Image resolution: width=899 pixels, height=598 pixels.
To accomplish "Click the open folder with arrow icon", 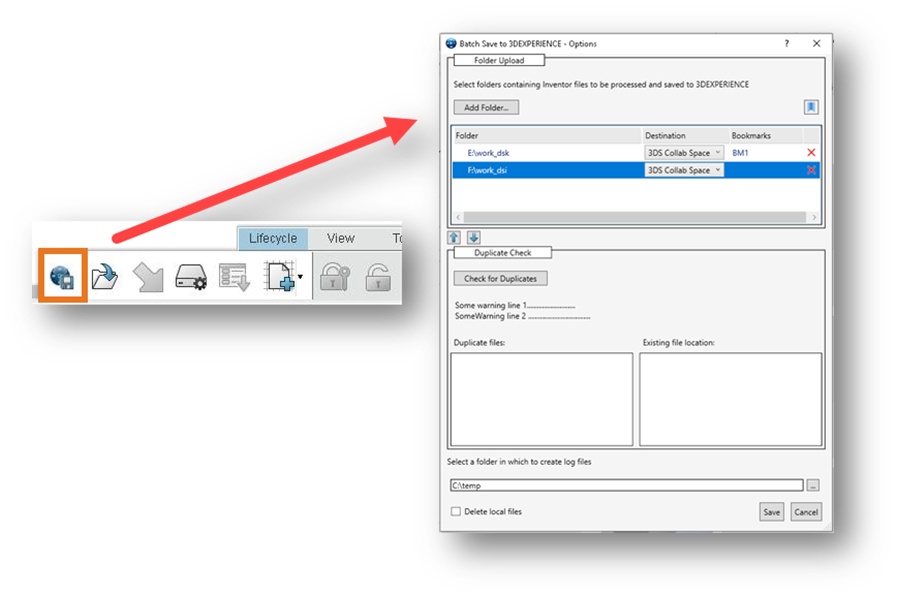I will pyautogui.click(x=104, y=276).
